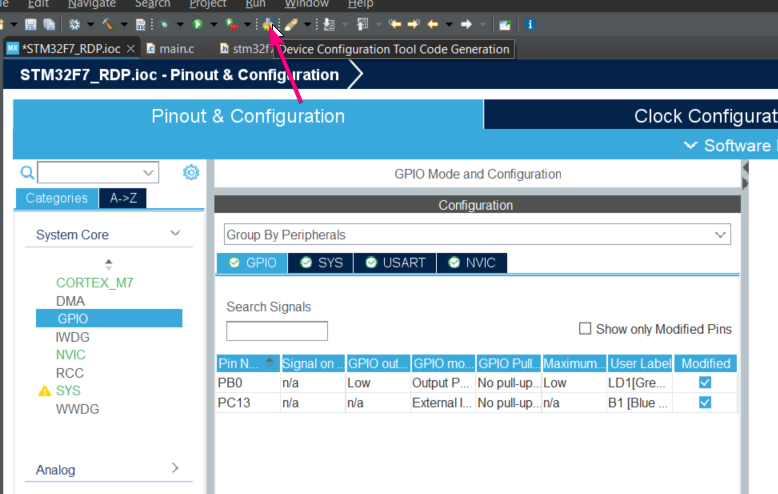Click the Save icon in the toolbar

coord(31,24)
